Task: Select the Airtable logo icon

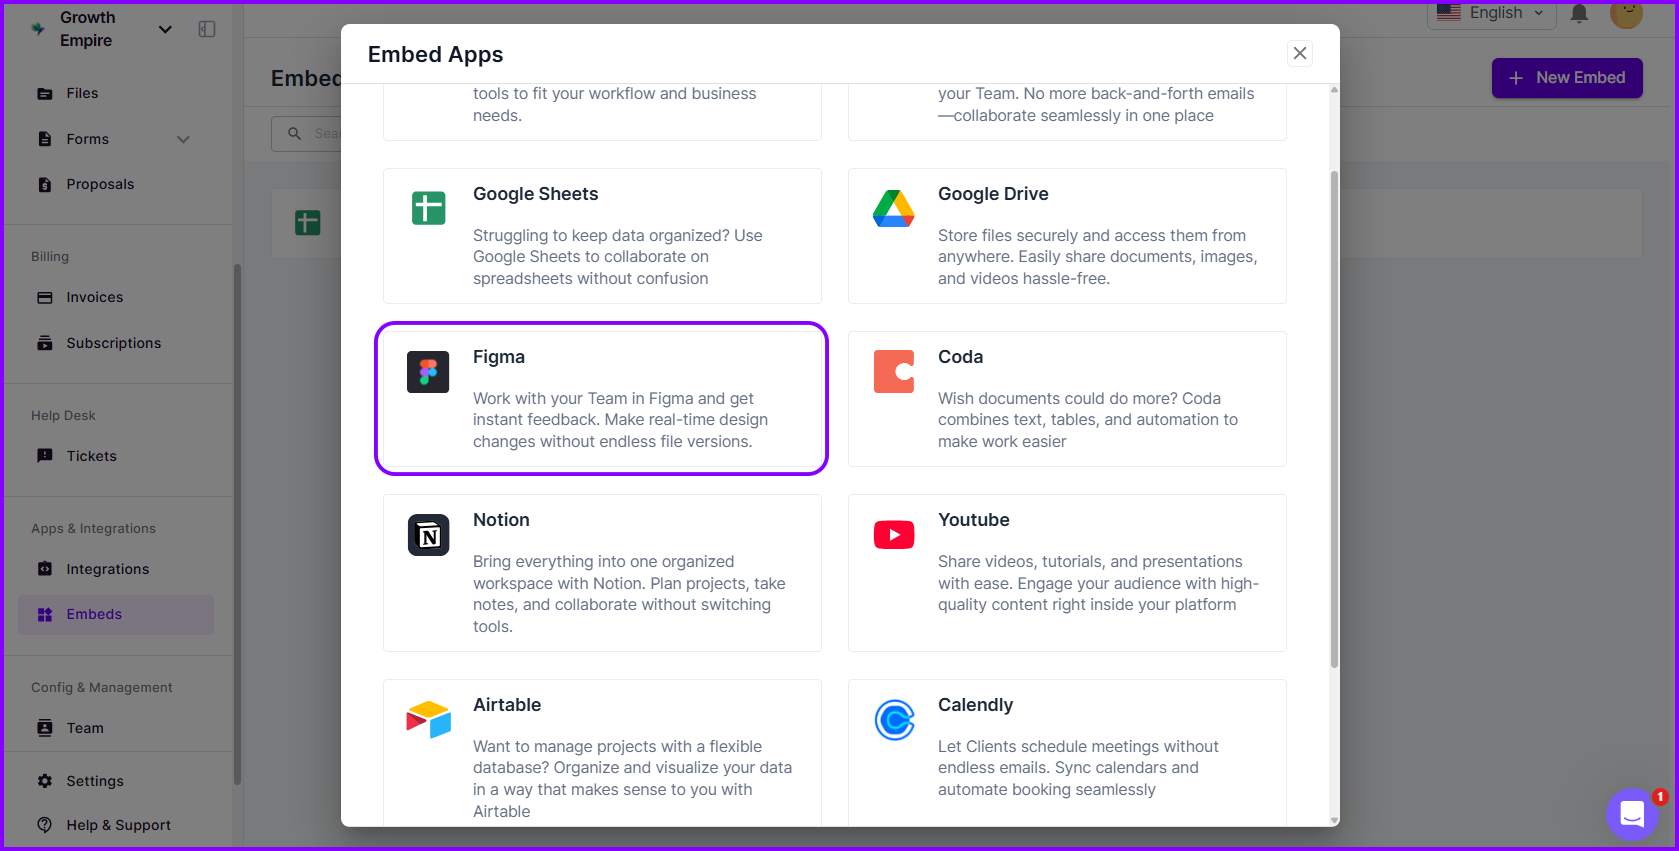Action: pos(428,719)
